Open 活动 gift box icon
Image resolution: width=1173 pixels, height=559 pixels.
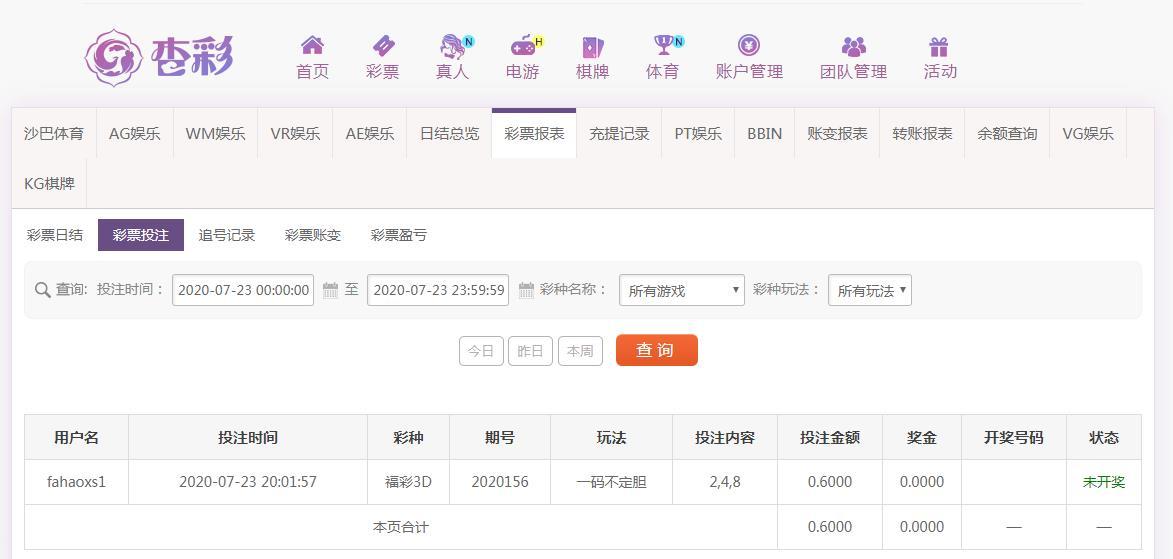point(939,47)
